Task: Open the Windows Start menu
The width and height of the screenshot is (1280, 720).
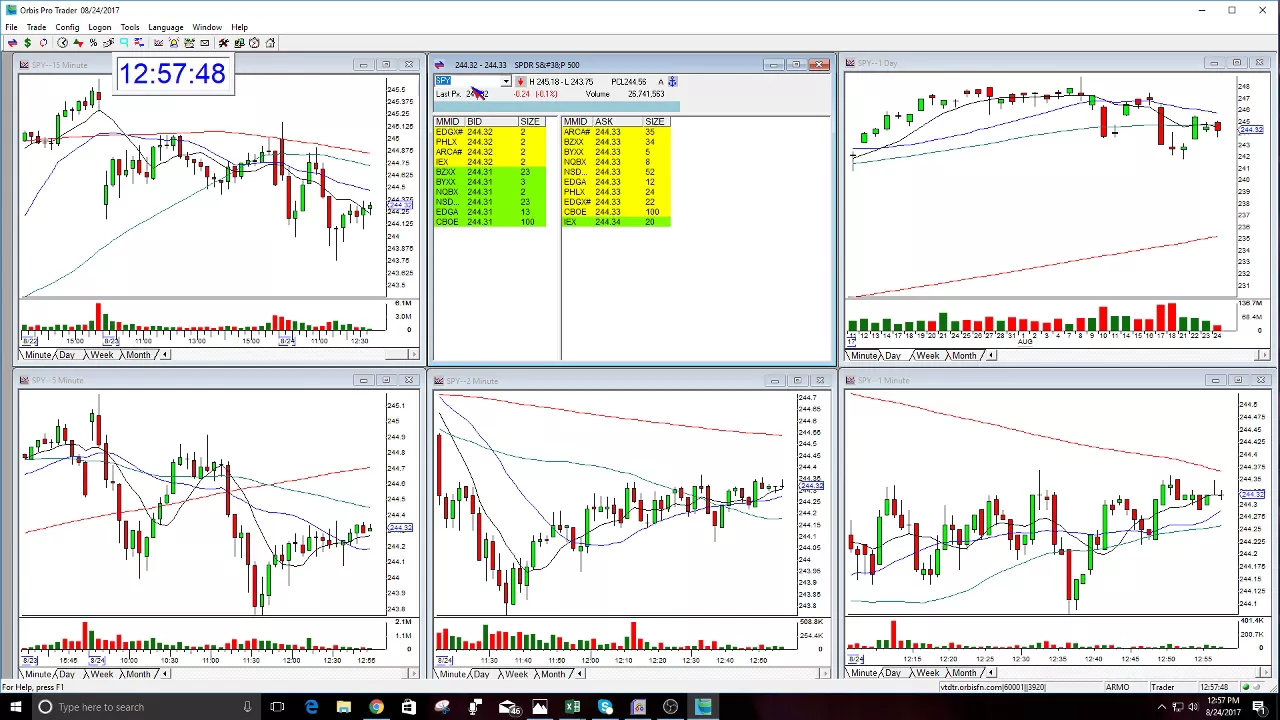Action: (x=15, y=707)
